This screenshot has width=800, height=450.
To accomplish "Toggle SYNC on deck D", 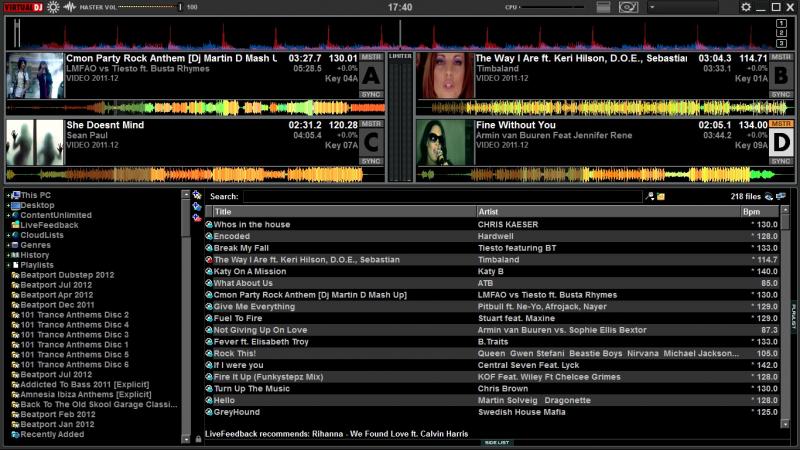I will (x=781, y=161).
